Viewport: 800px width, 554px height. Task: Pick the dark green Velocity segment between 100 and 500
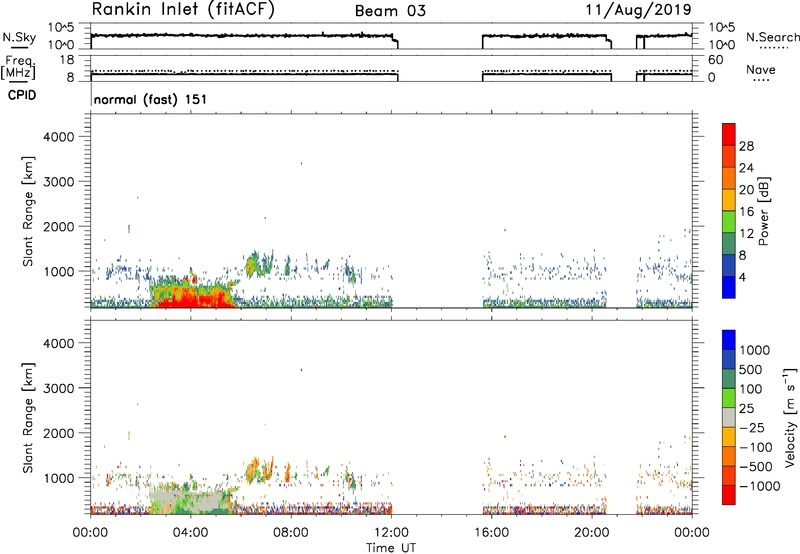[729, 379]
